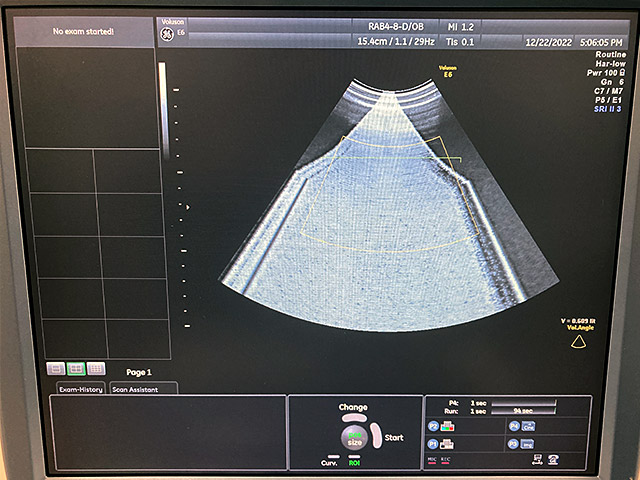Click the probe label RAB4-8-D/OB
Screen dimensions: 640x480
tap(396, 27)
